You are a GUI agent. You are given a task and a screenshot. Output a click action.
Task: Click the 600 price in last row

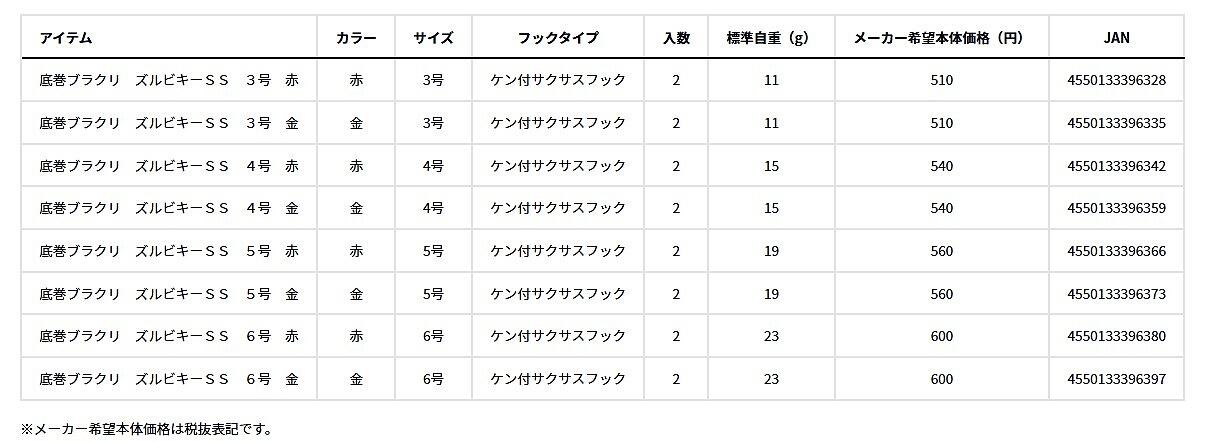tap(941, 379)
